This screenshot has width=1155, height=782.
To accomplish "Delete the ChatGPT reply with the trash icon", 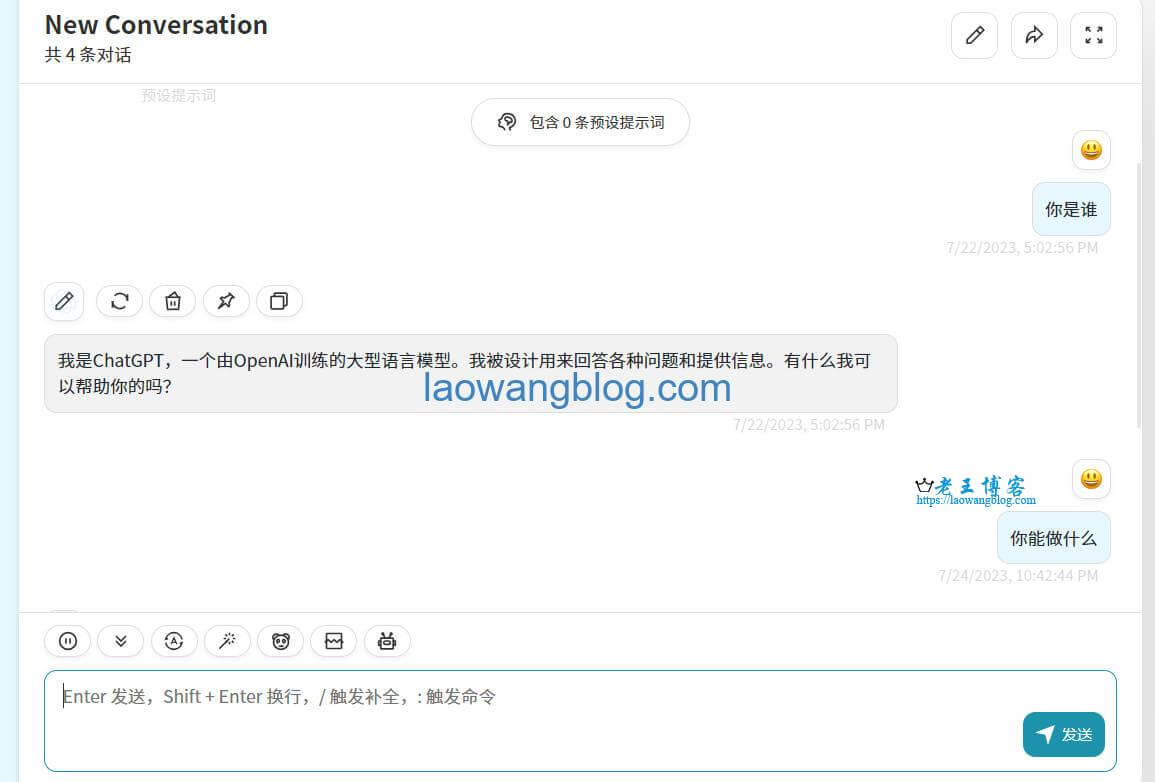I will 172,301.
